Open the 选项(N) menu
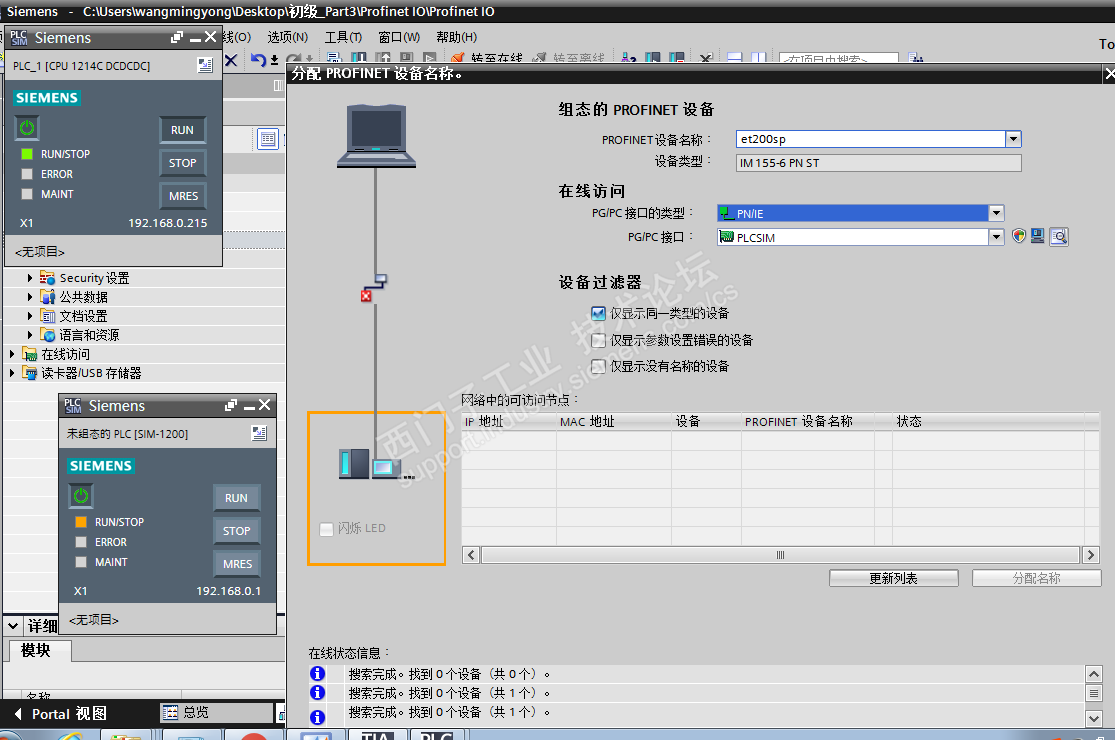Viewport: 1115px width, 740px height. pos(287,37)
